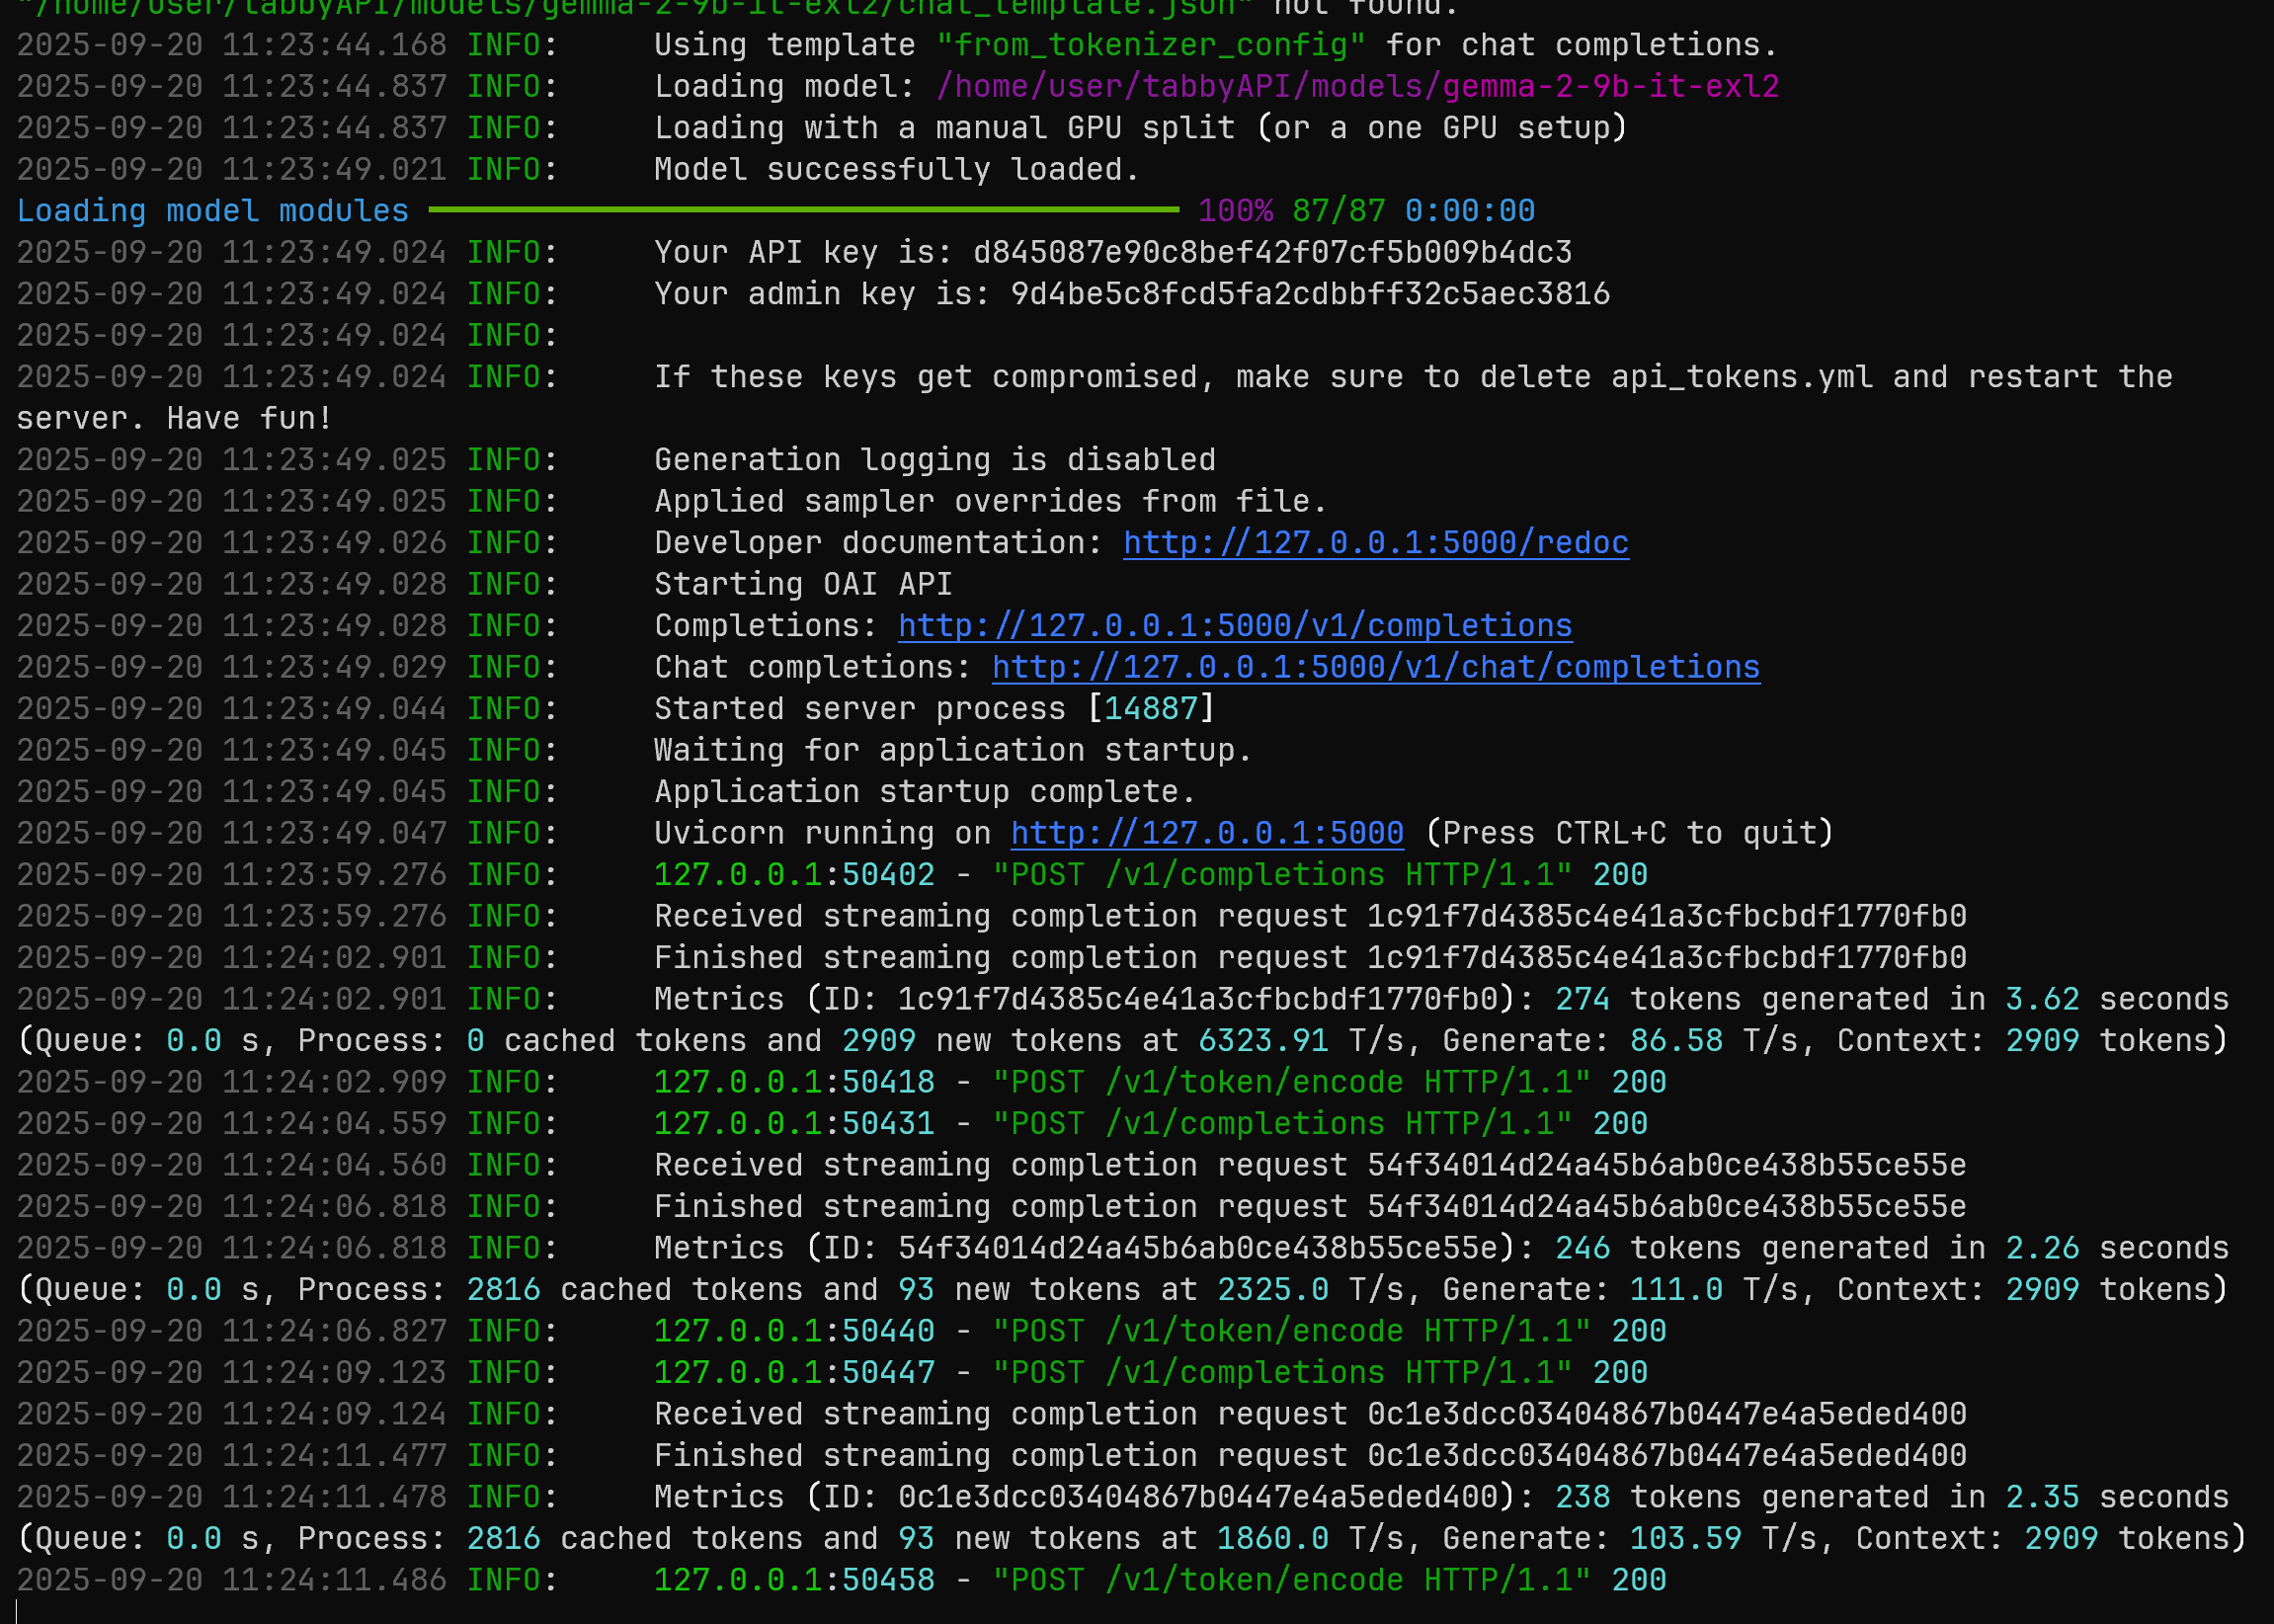Viewport: 2274px width, 1624px height.
Task: Click the 100% progress percentage text
Action: [1235, 211]
